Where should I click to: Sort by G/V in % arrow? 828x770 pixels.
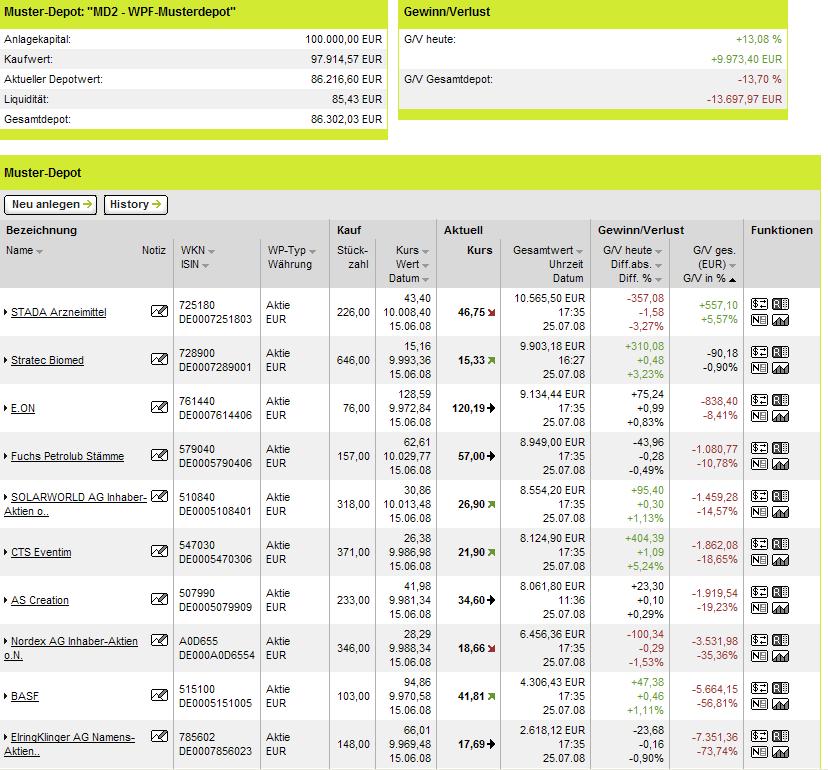[x=732, y=279]
